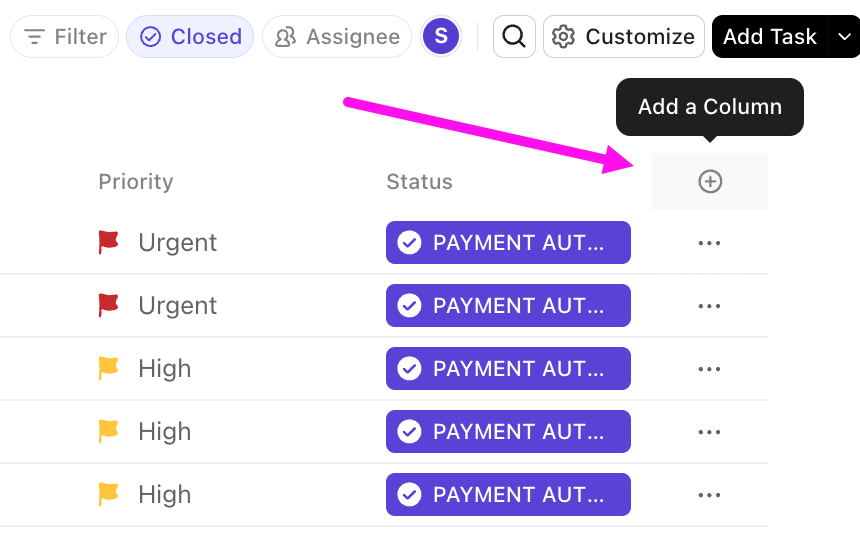860x558 pixels.
Task: Click the plus icon to add a column
Action: pos(710,181)
